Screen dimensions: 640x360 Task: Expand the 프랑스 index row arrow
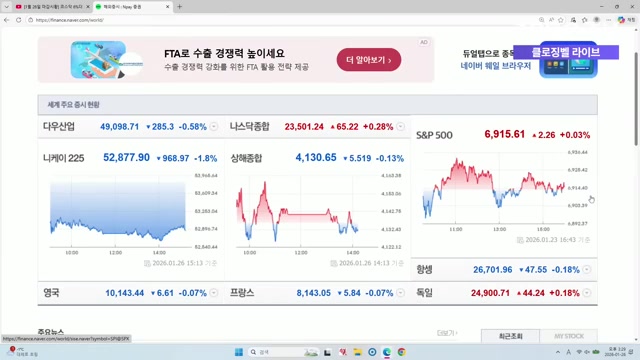pyautogui.click(x=400, y=293)
